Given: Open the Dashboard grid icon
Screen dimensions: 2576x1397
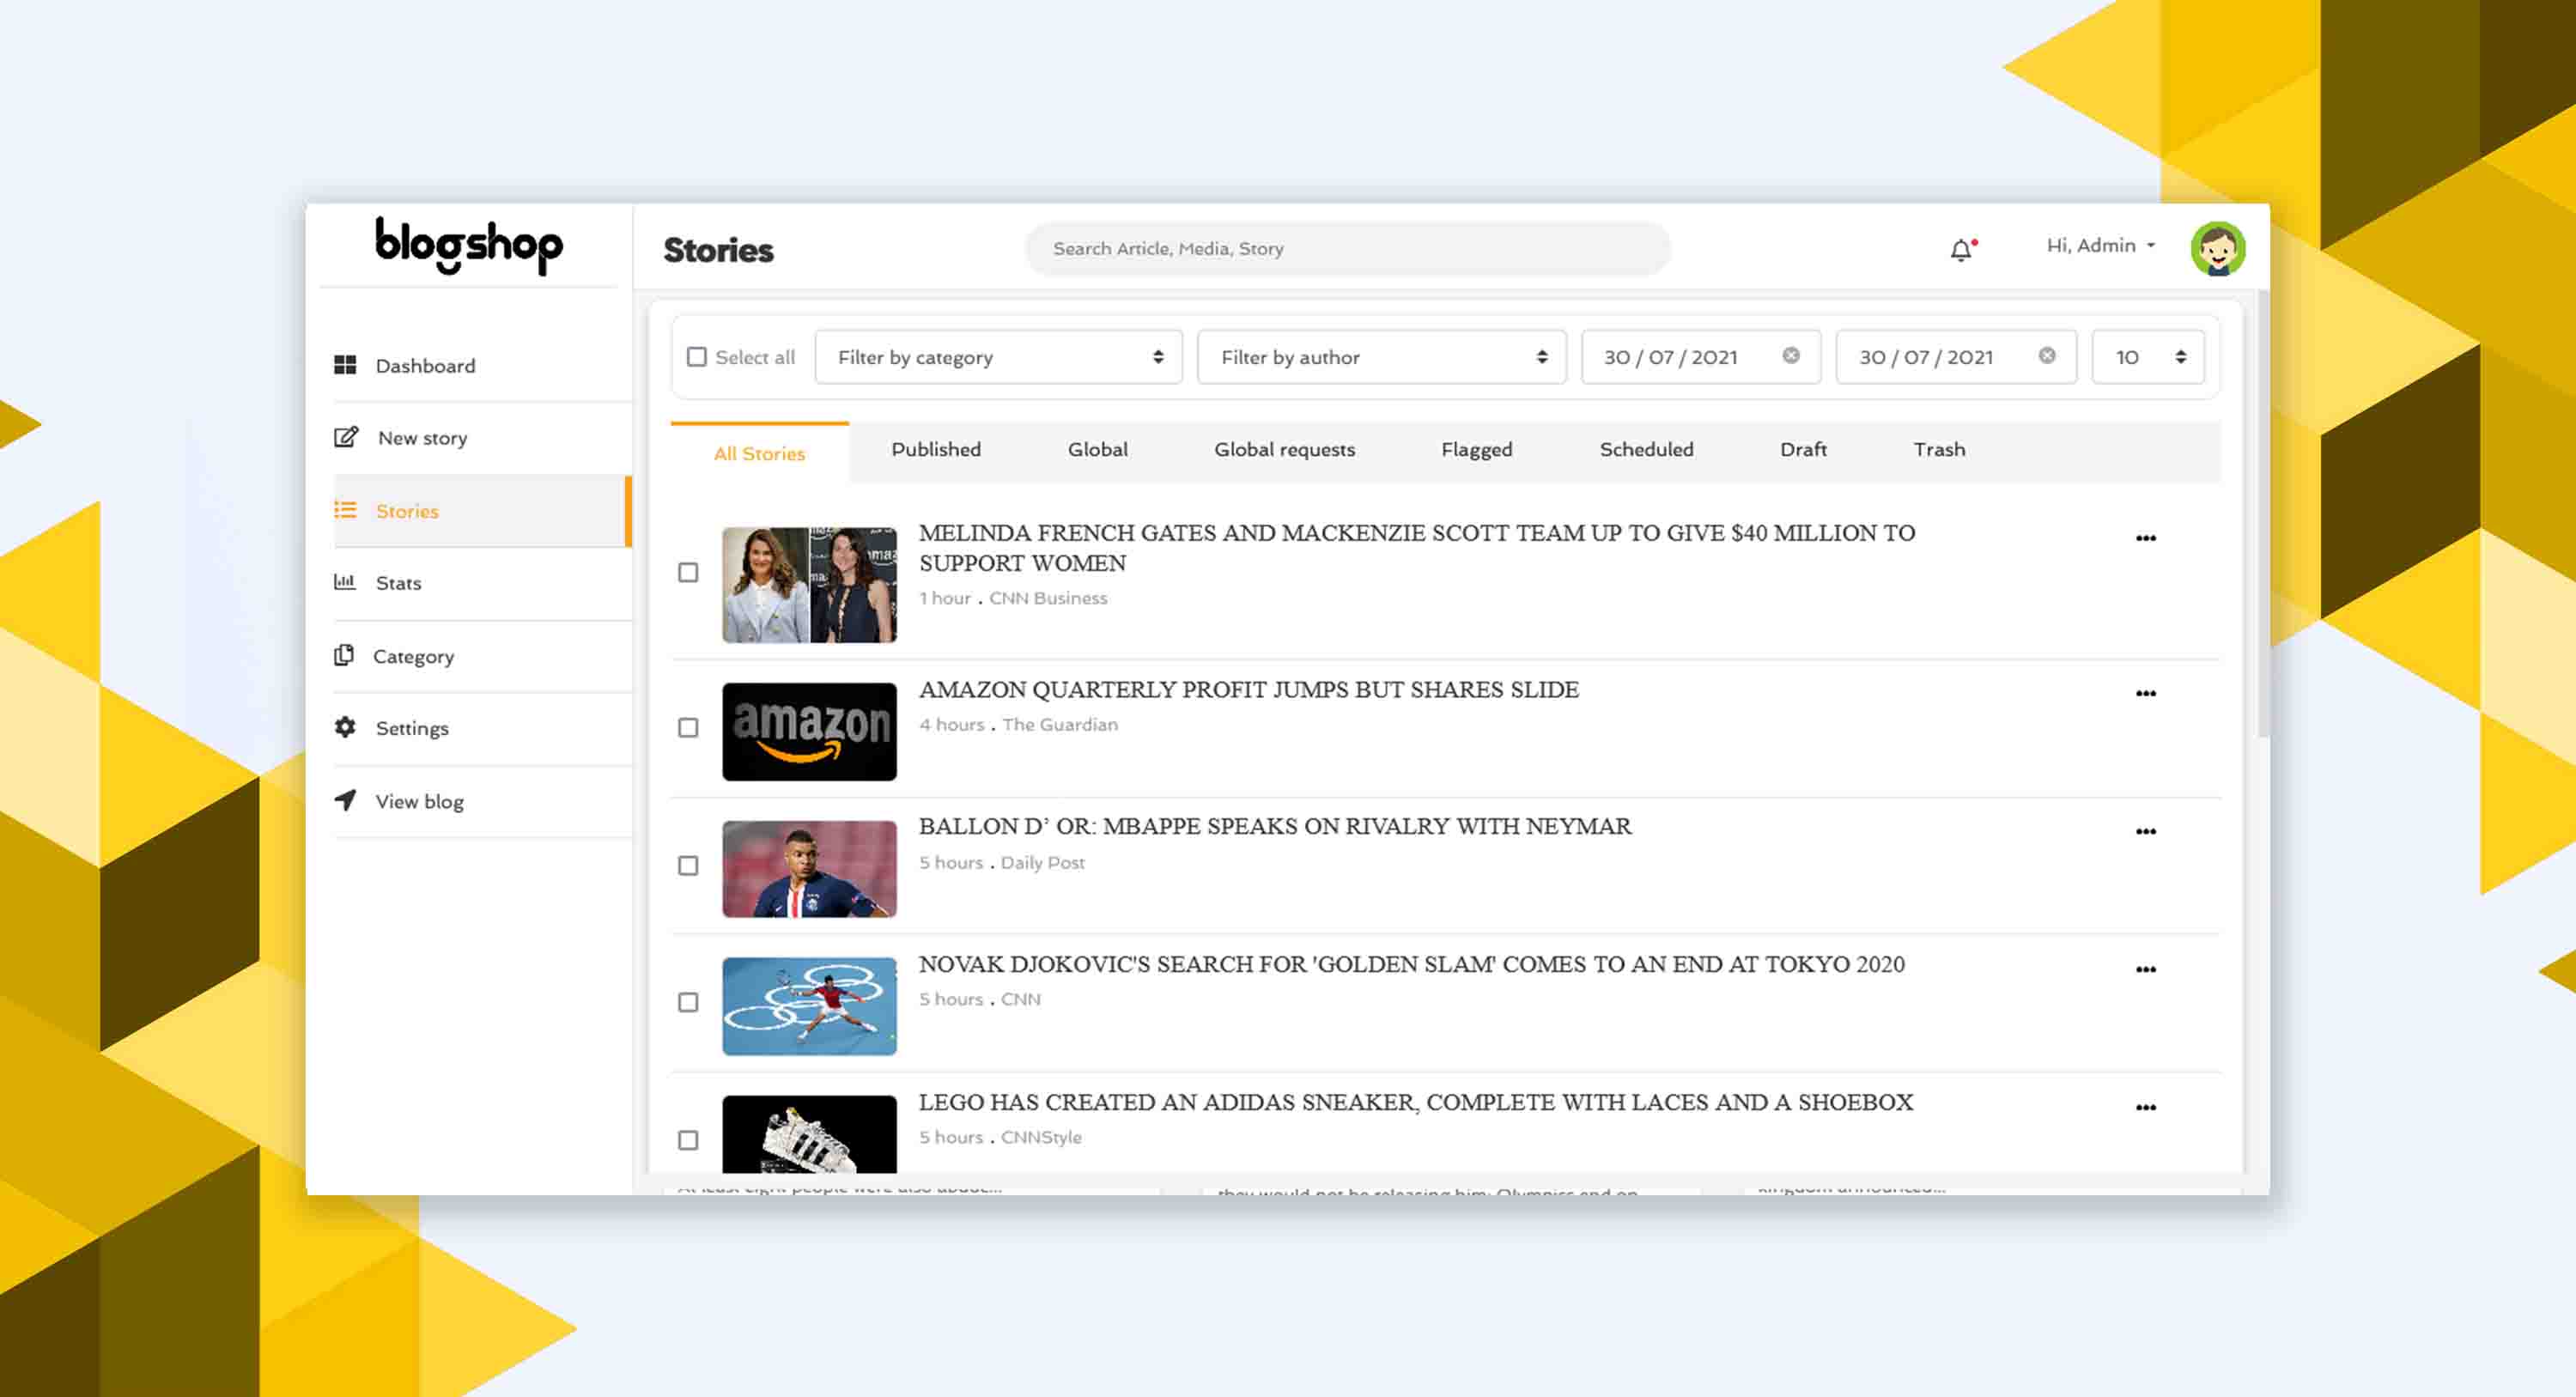Looking at the screenshot, I should (x=345, y=365).
